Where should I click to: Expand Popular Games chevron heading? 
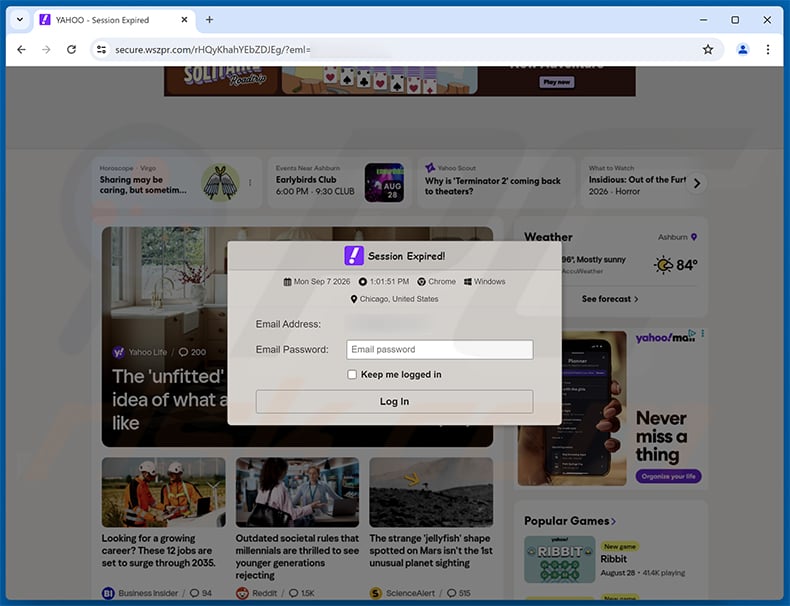(613, 521)
